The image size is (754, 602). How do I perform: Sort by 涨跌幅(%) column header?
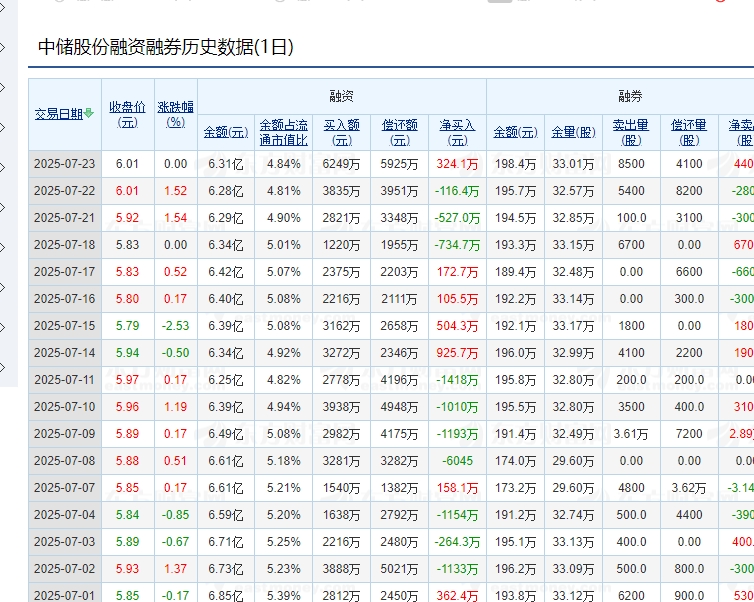pyautogui.click(x=176, y=114)
